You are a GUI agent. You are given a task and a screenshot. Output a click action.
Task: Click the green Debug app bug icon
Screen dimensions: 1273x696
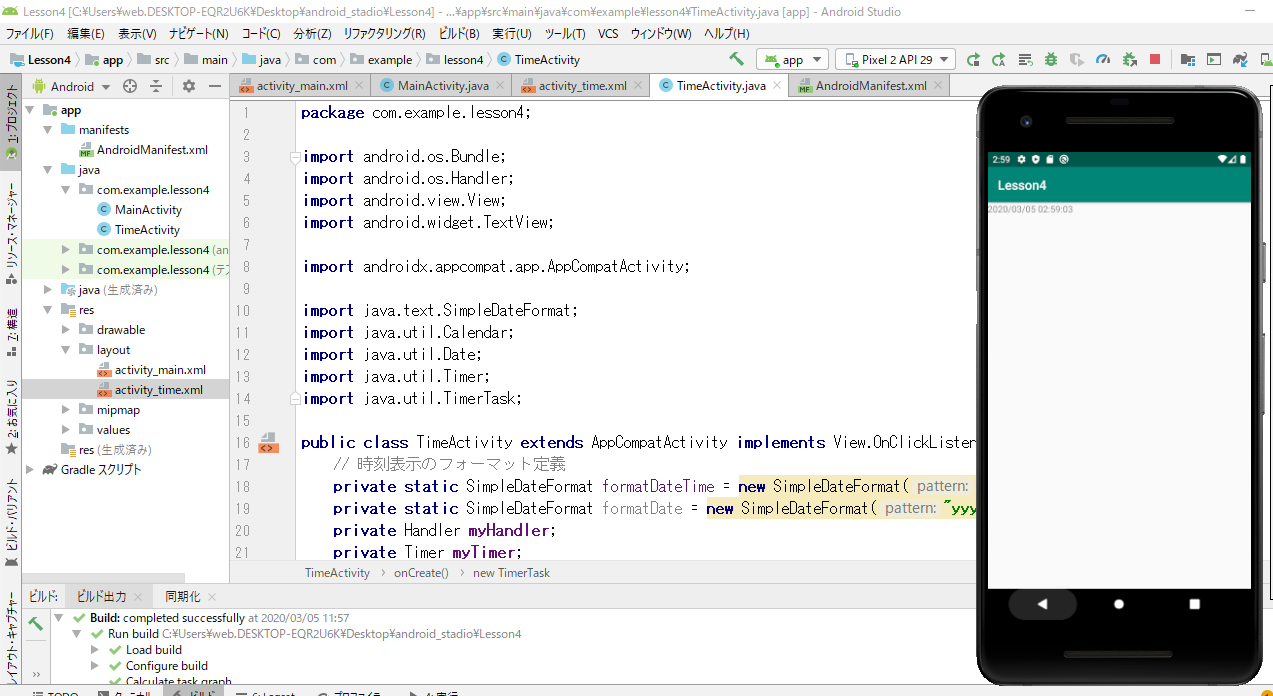[x=1051, y=59]
